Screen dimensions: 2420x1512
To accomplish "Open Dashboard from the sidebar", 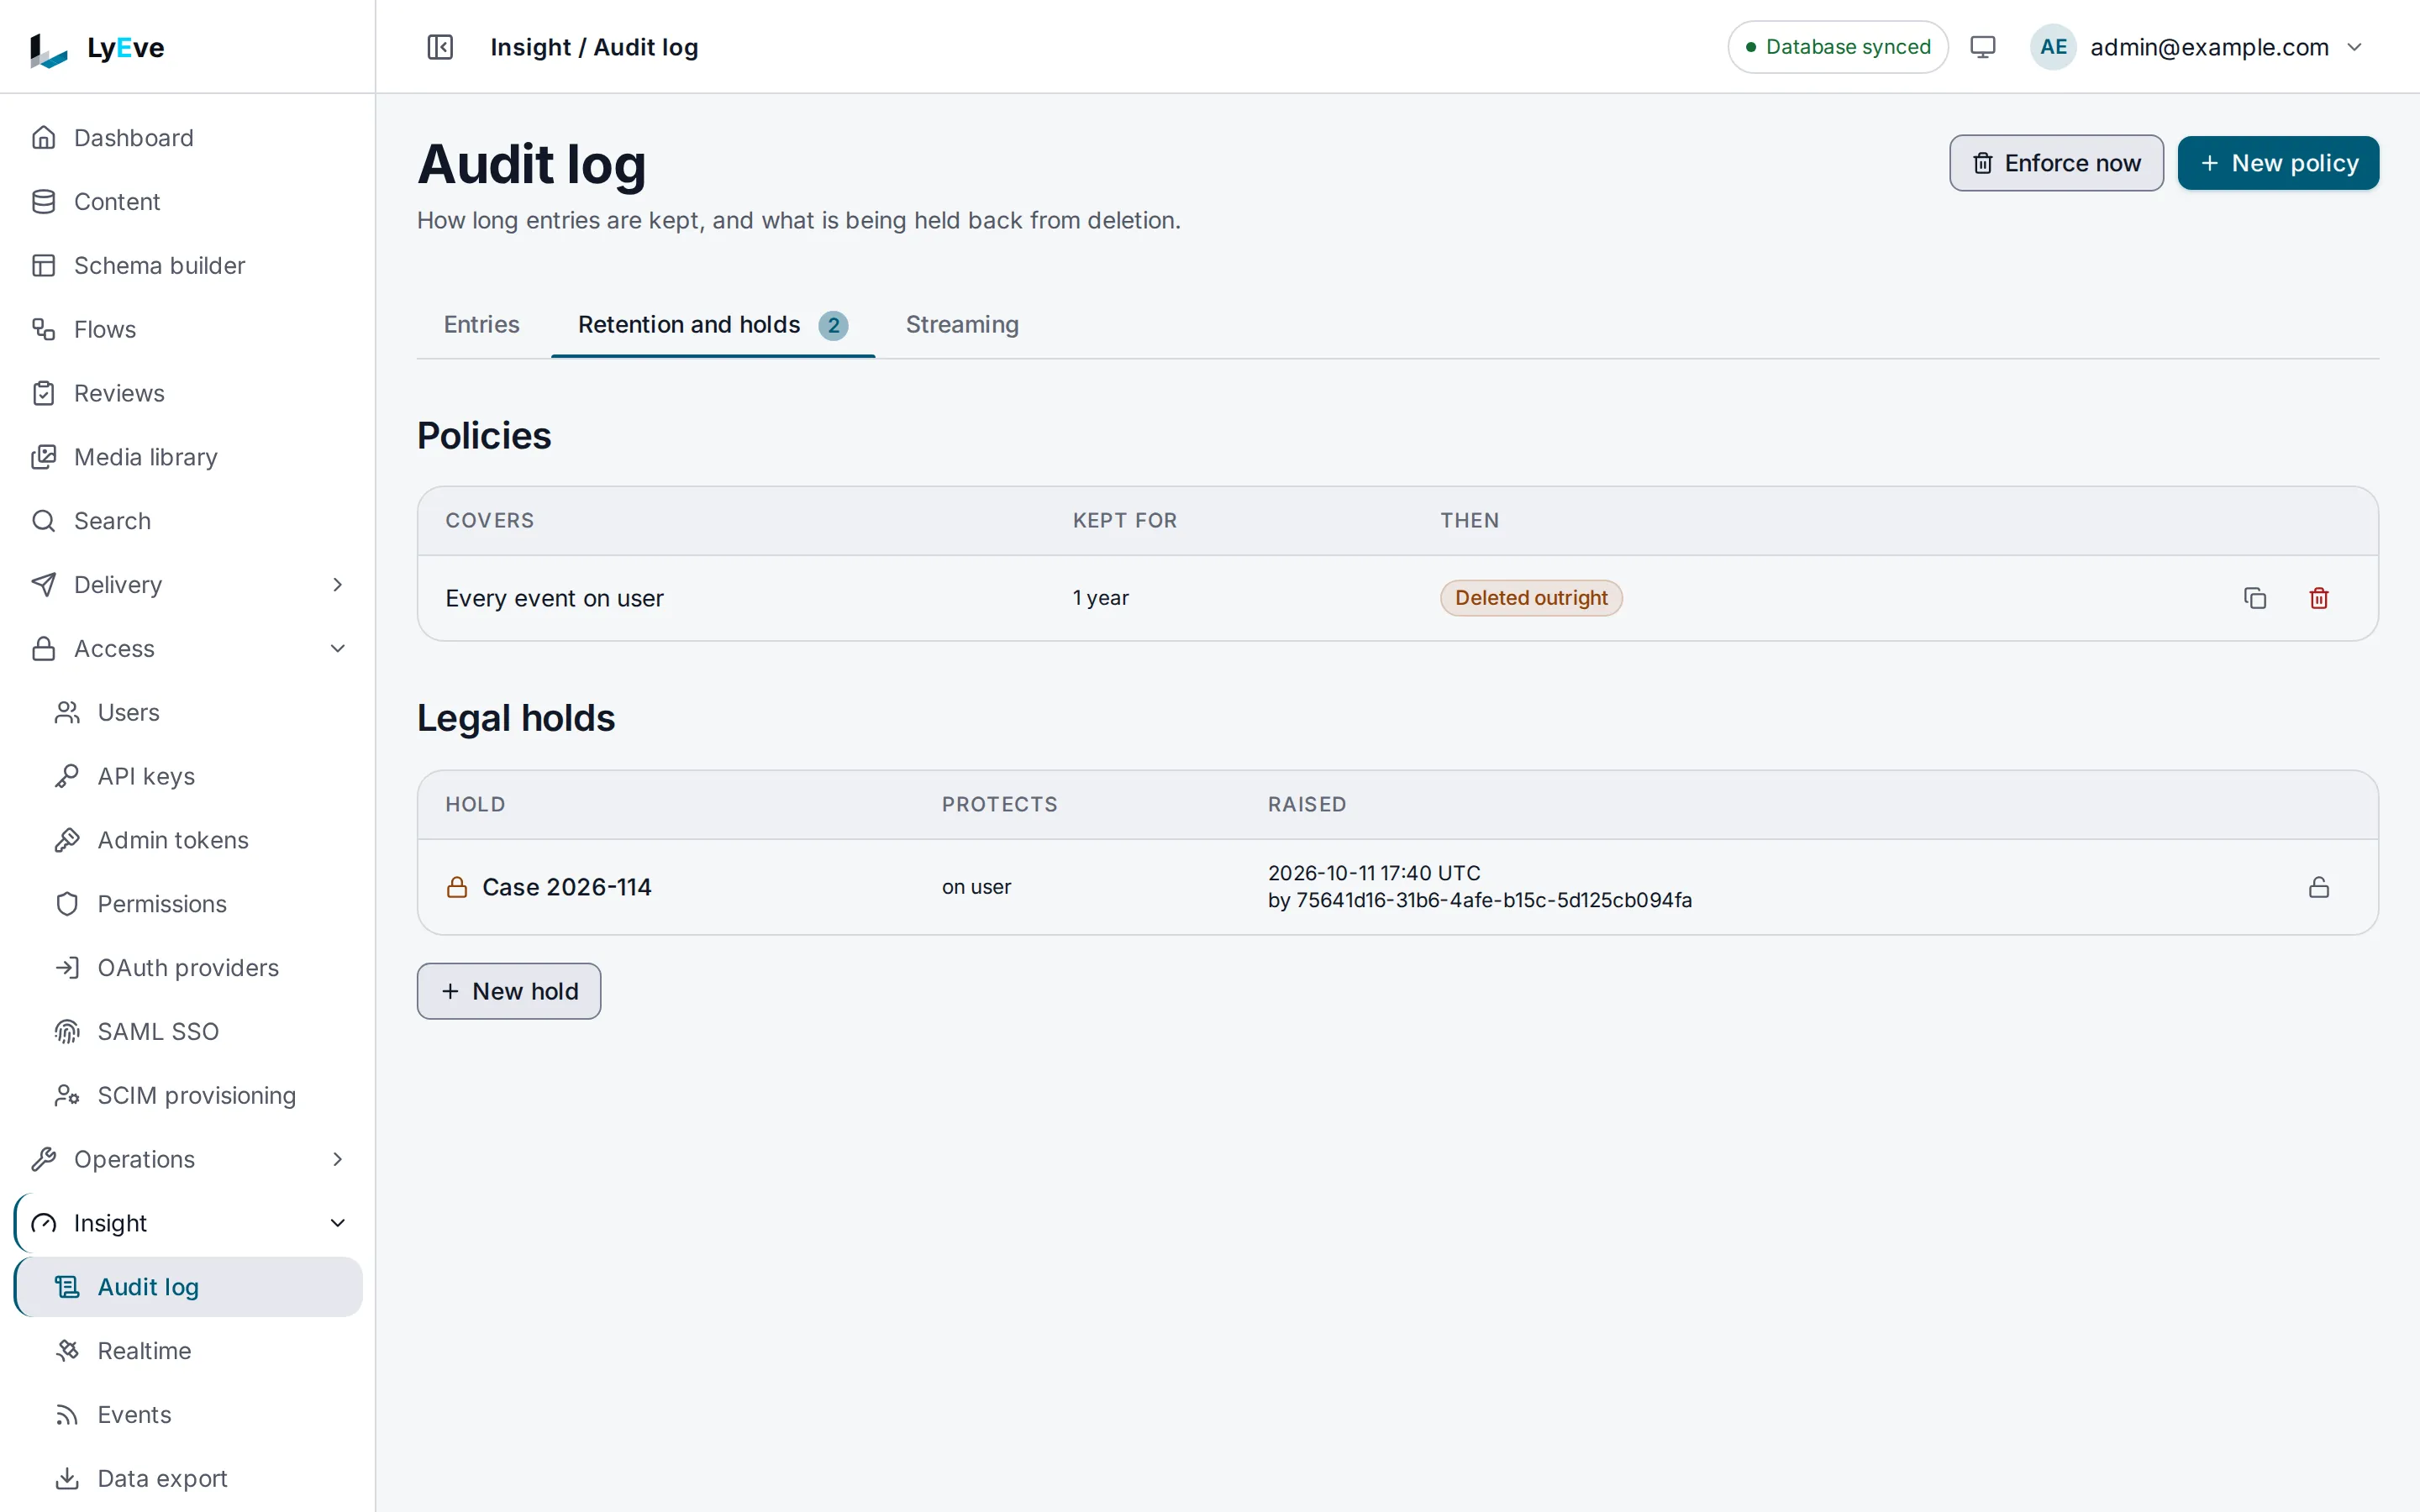I will (x=188, y=138).
